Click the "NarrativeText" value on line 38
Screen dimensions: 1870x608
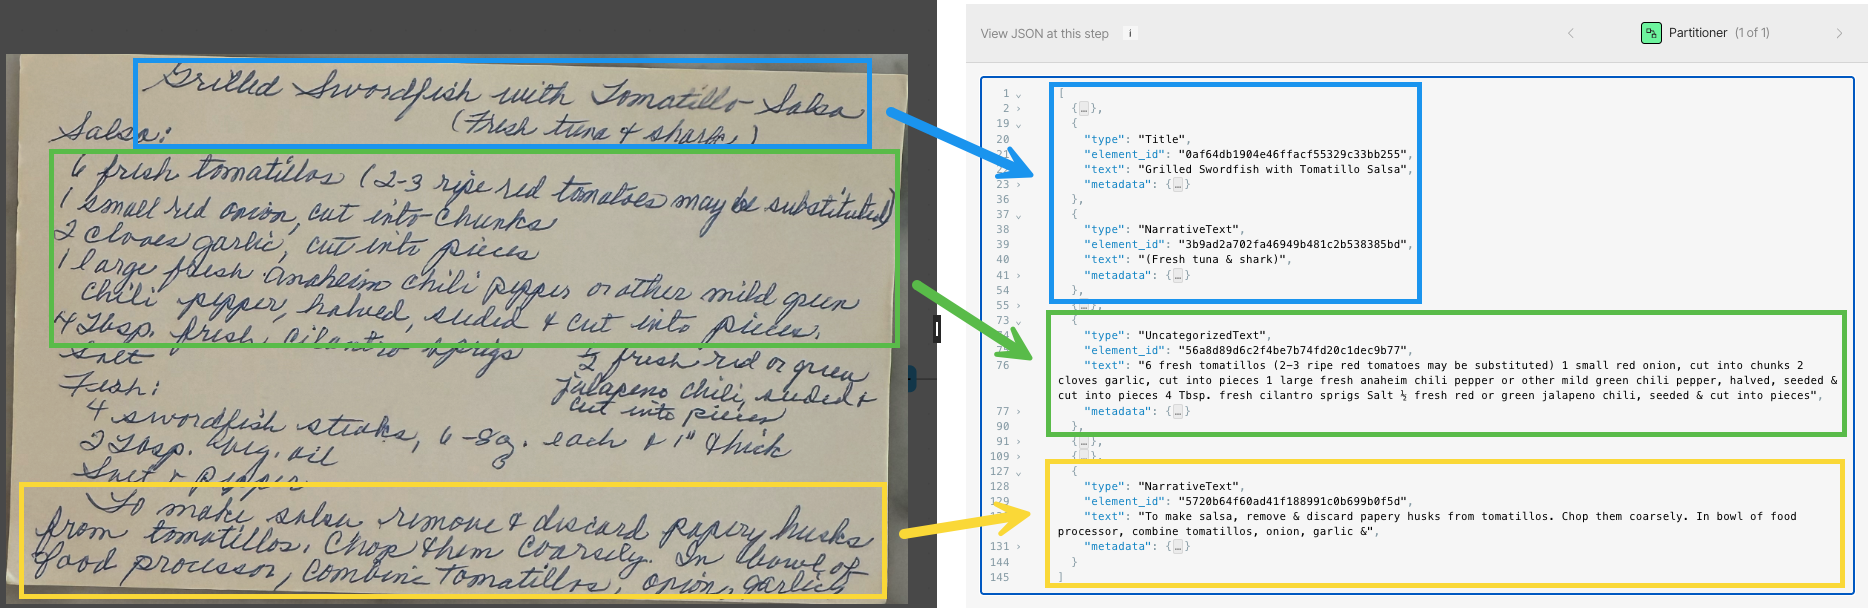tap(1187, 230)
